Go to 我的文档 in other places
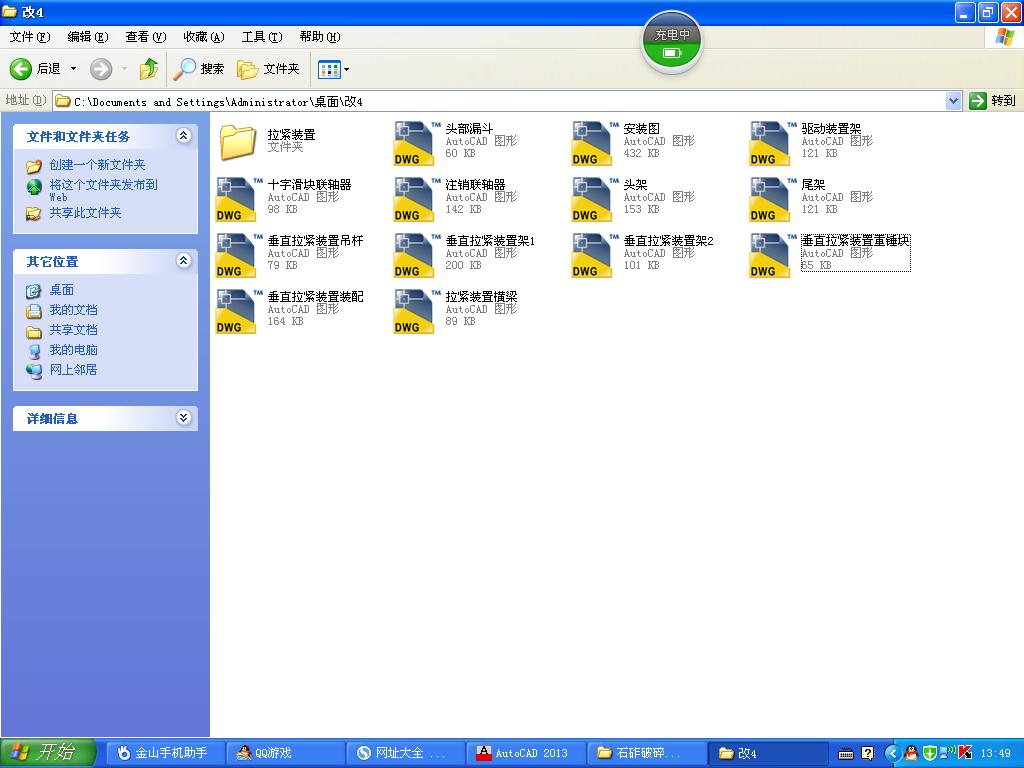Viewport: 1024px width, 768px height. 73,310
